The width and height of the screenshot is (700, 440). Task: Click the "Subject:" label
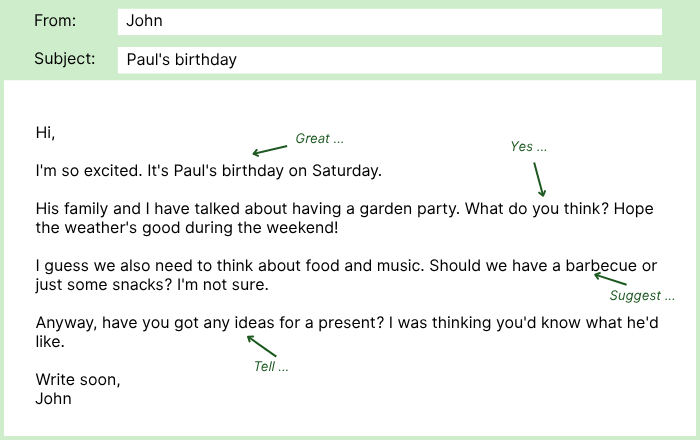pos(65,59)
